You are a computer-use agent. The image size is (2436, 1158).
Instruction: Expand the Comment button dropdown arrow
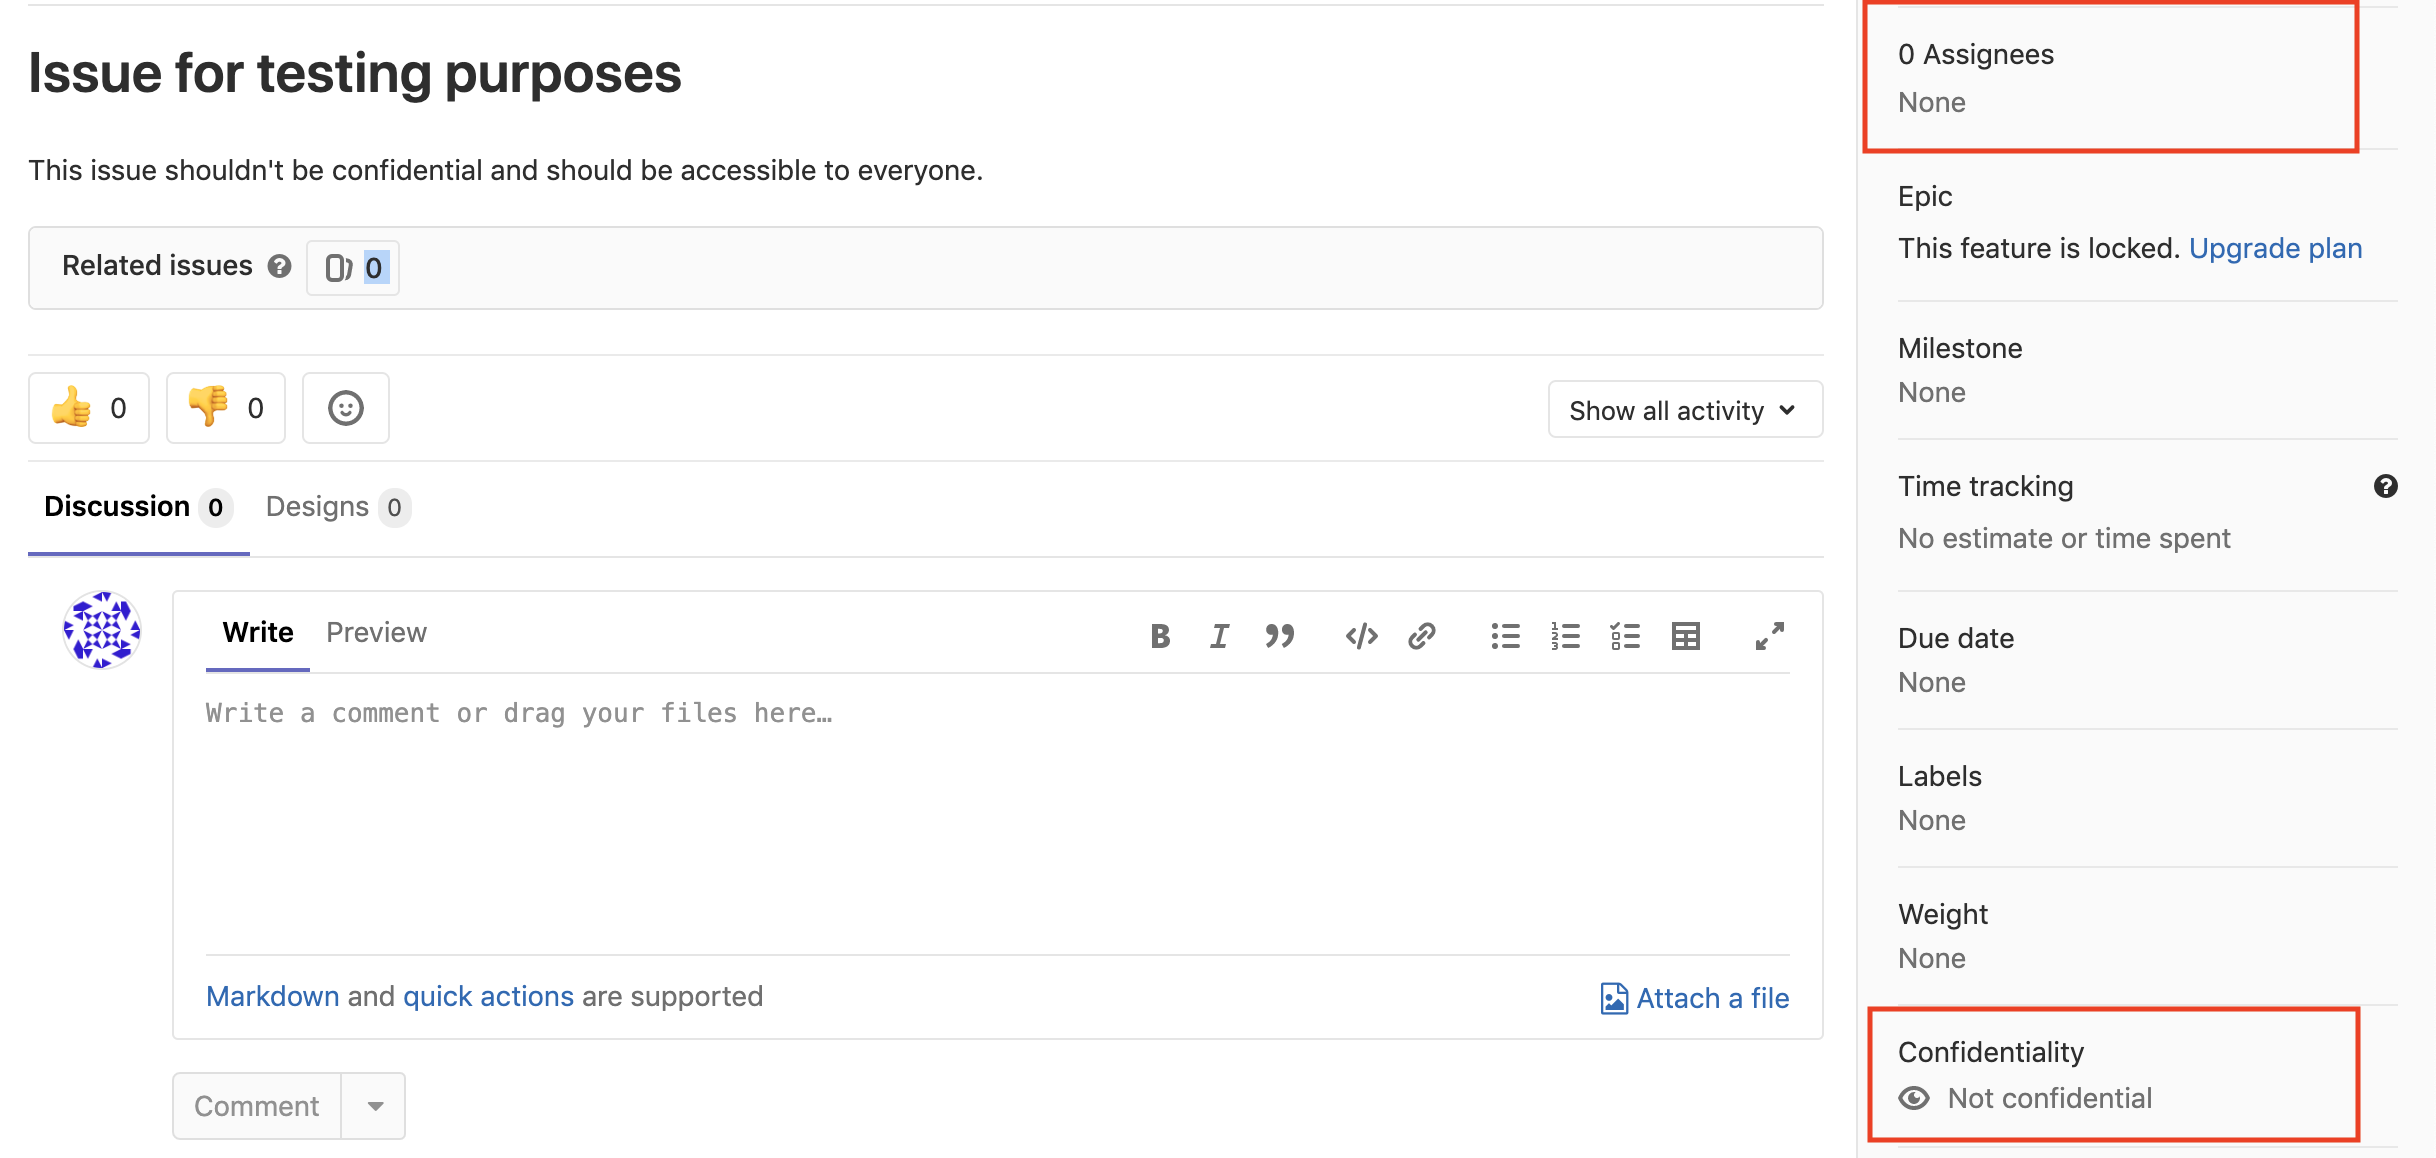(375, 1106)
